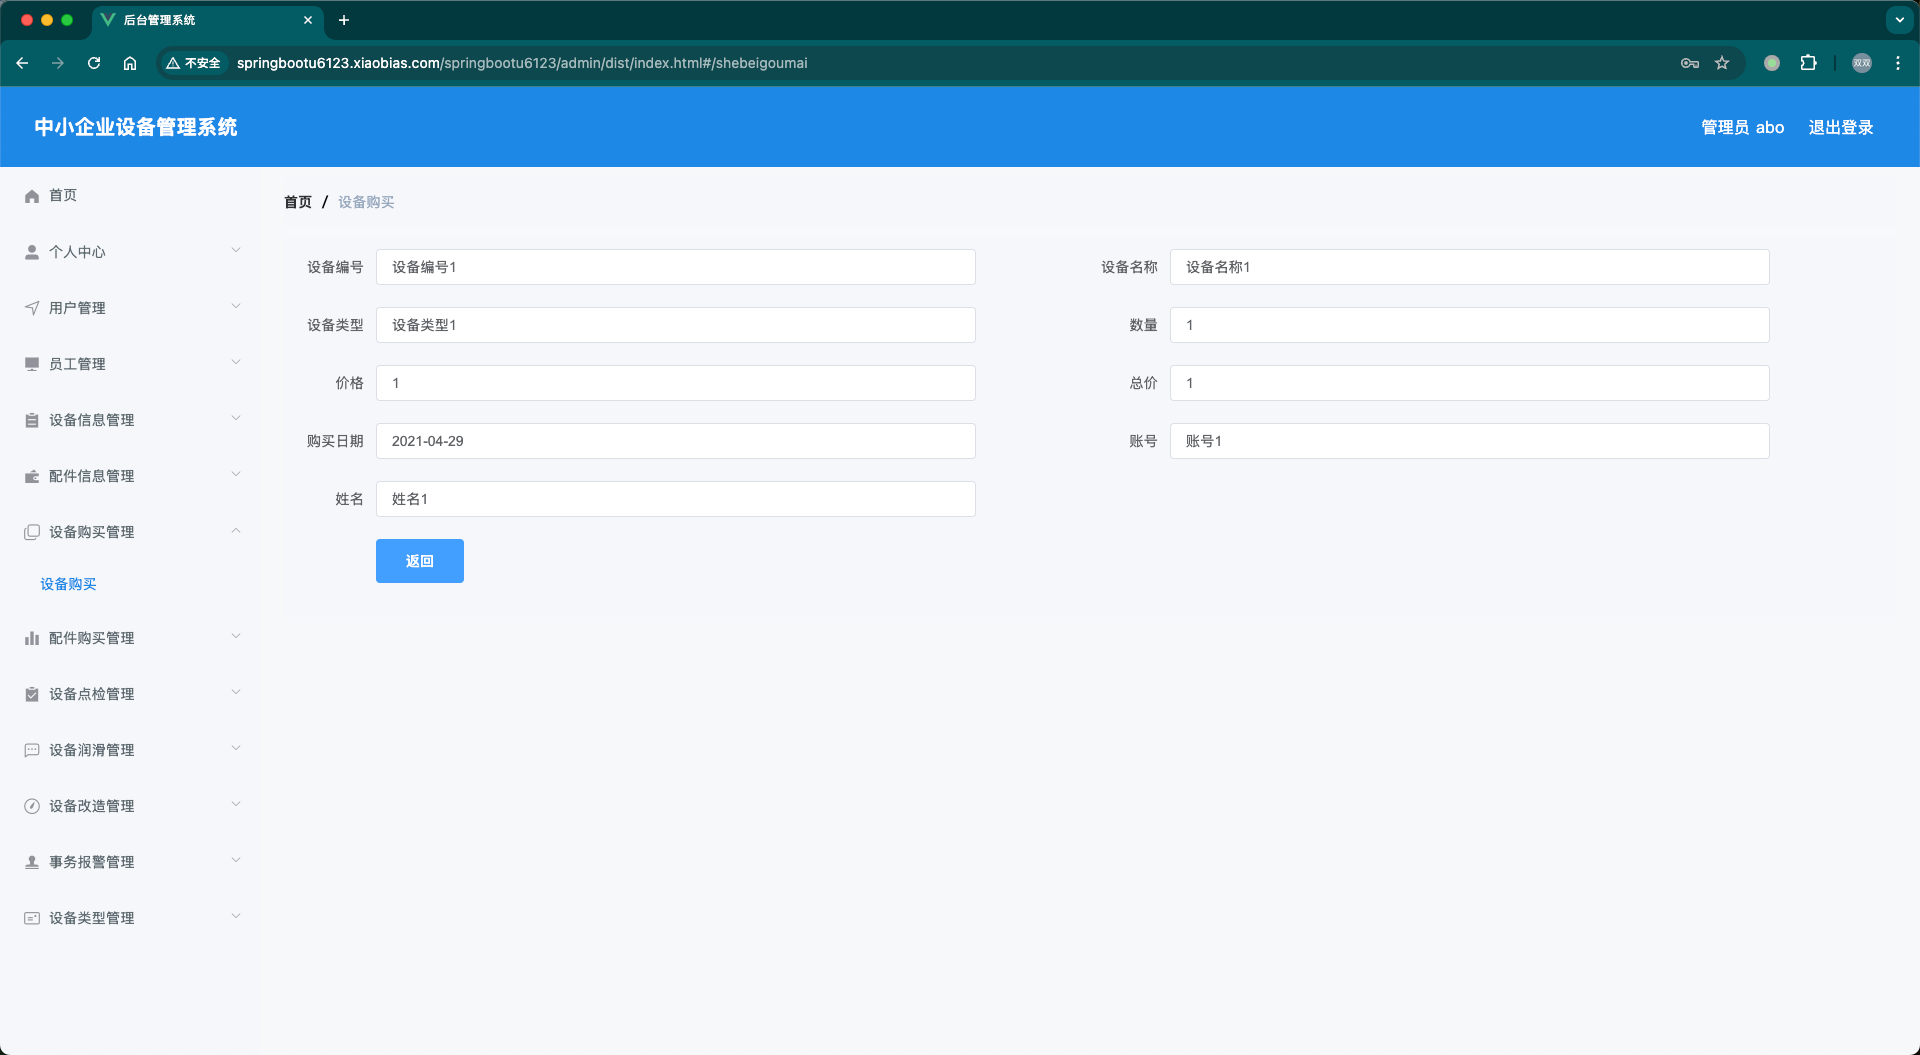1920x1055 pixels.
Task: Click the bar-chart icon beside 配件购买管理
Action: [32, 638]
